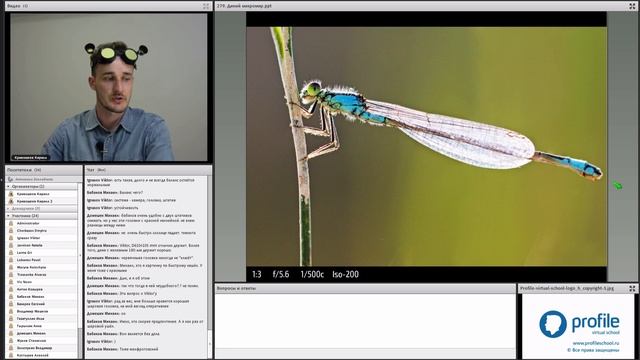640x360 pixels.
Task: Open the www.profileschool.ru link
Action: [596, 344]
